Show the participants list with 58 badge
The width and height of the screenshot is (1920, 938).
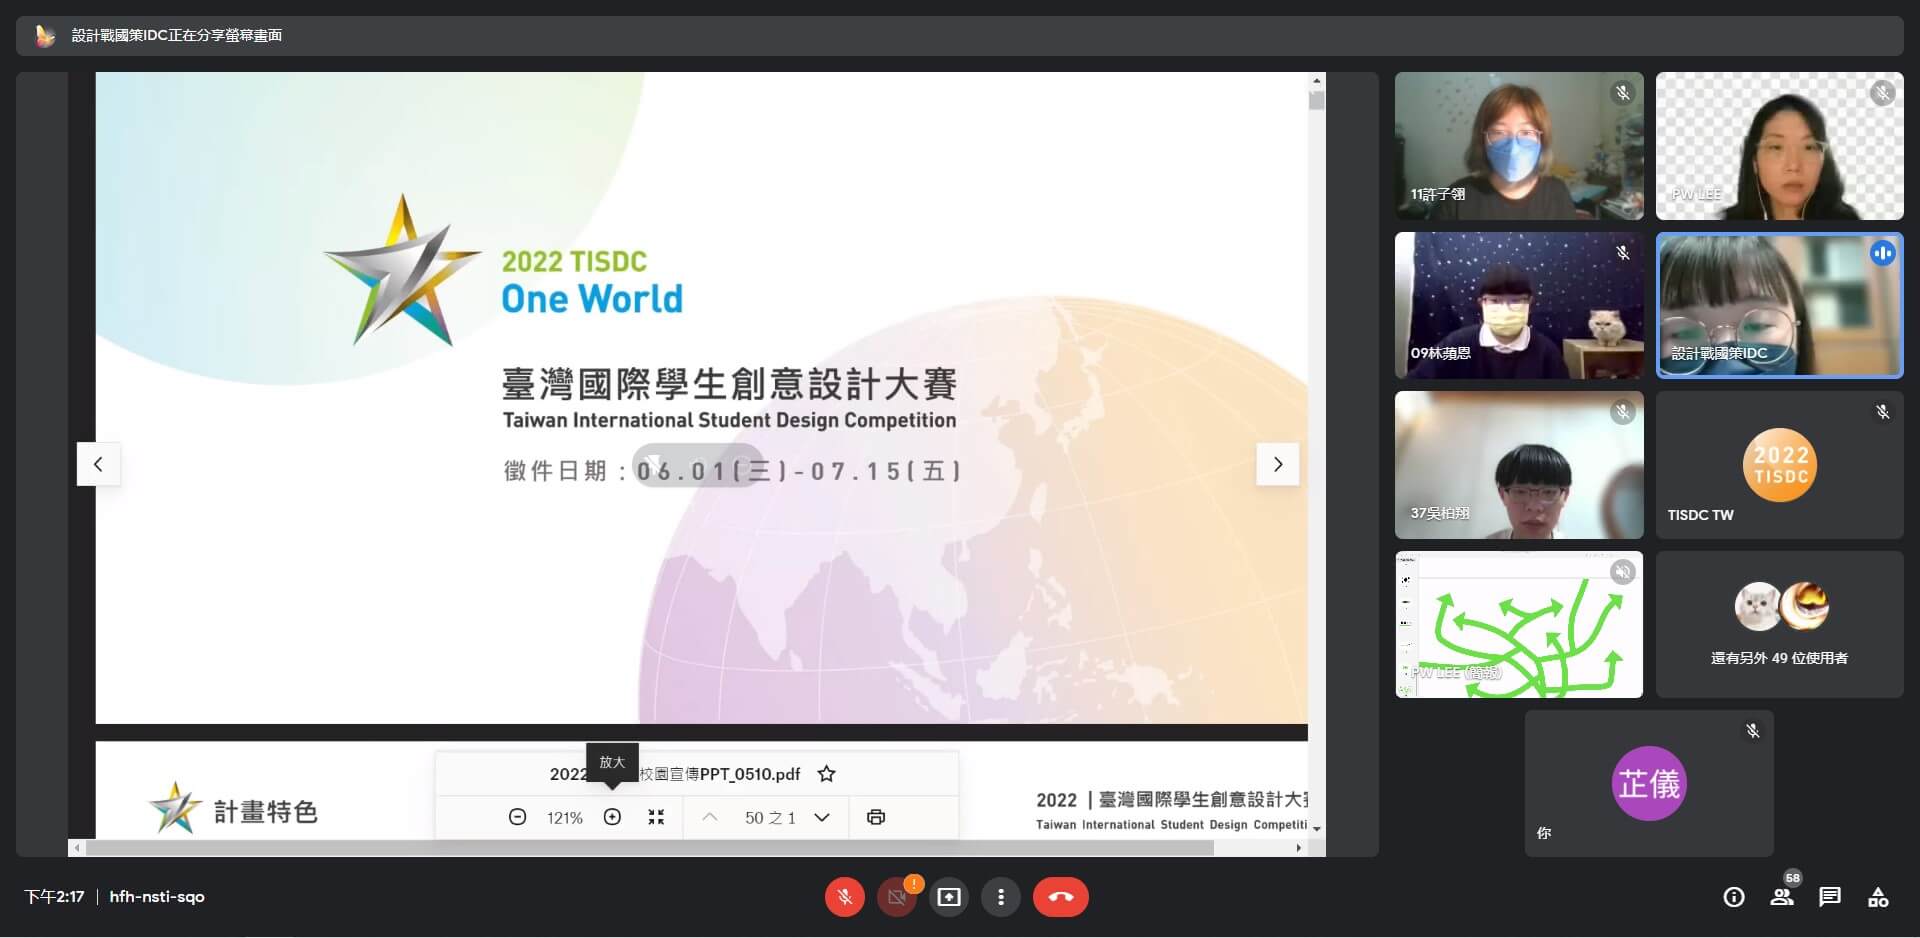click(x=1782, y=897)
